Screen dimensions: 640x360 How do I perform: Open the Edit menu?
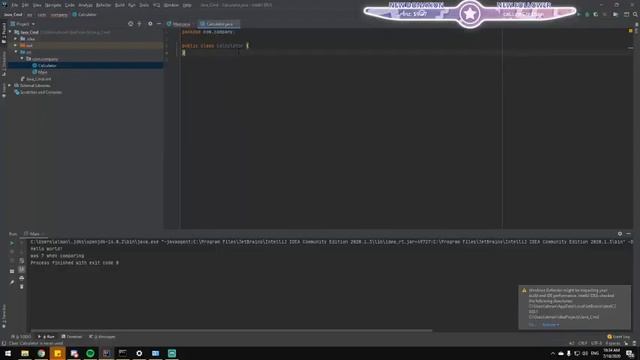[25, 5]
